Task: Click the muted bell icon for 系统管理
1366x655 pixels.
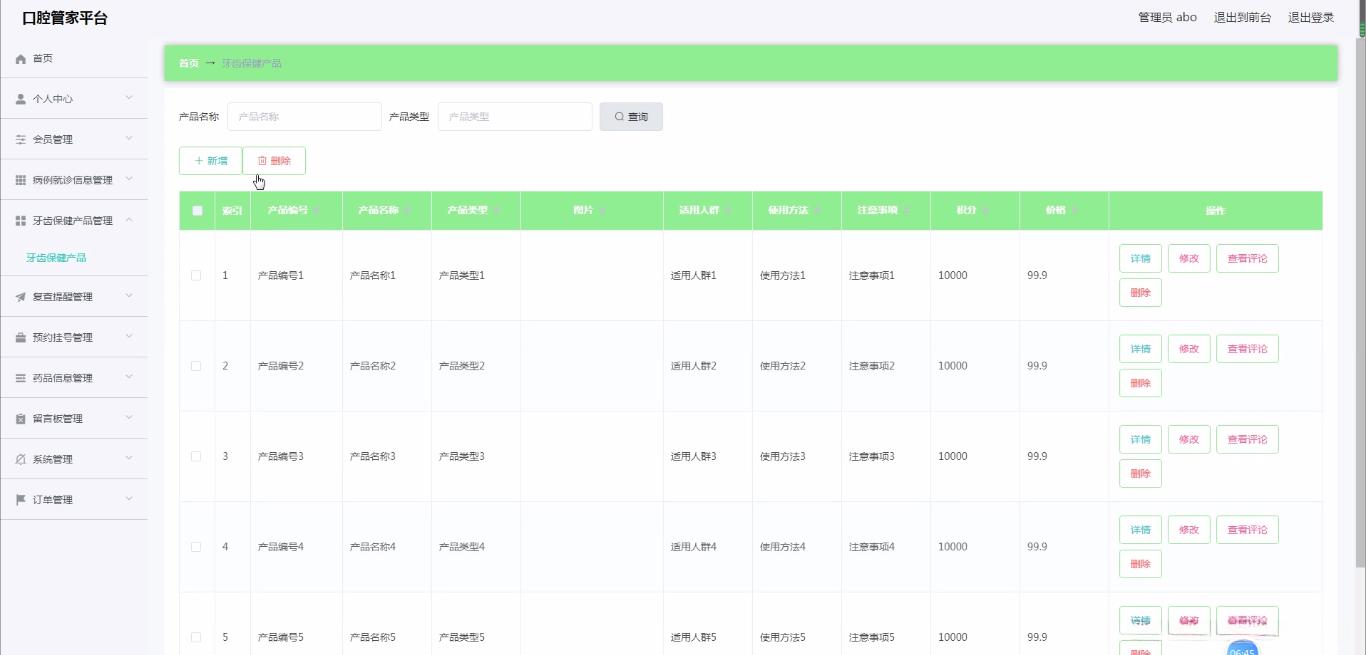Action: (21, 459)
